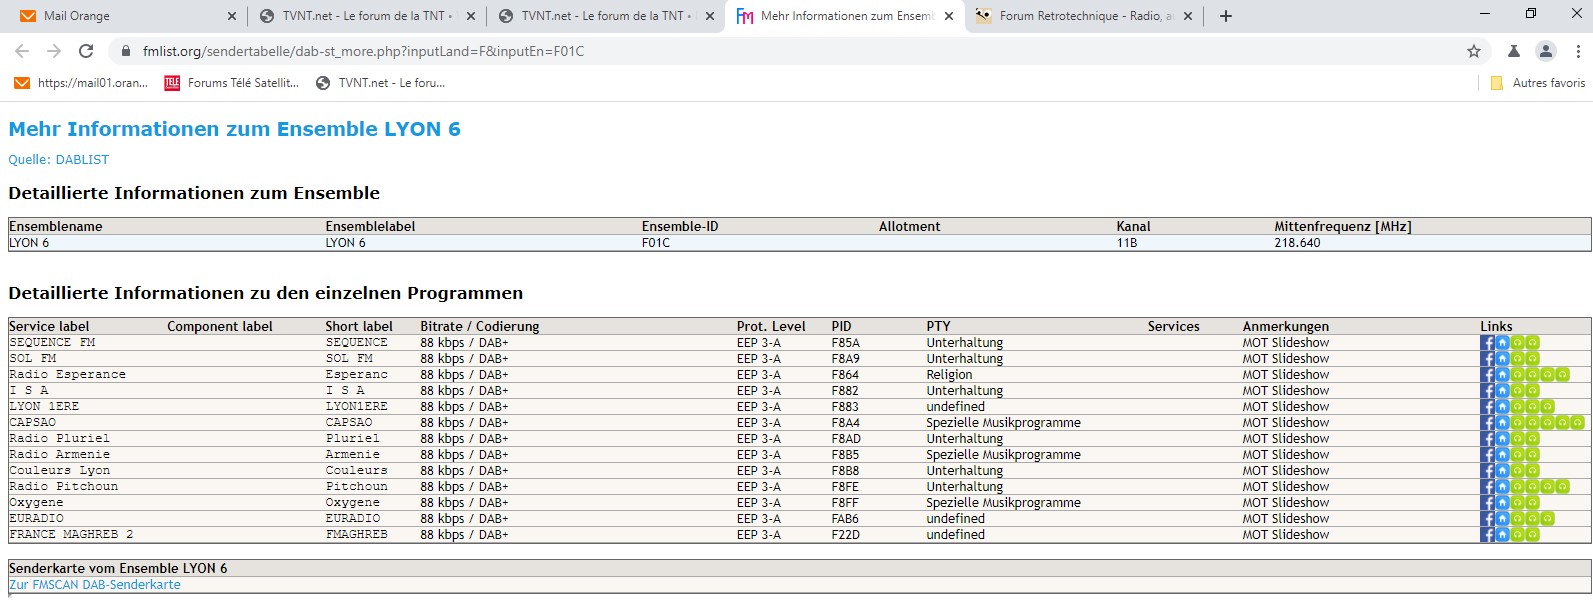Click PID value FAB6

pyautogui.click(x=845, y=519)
